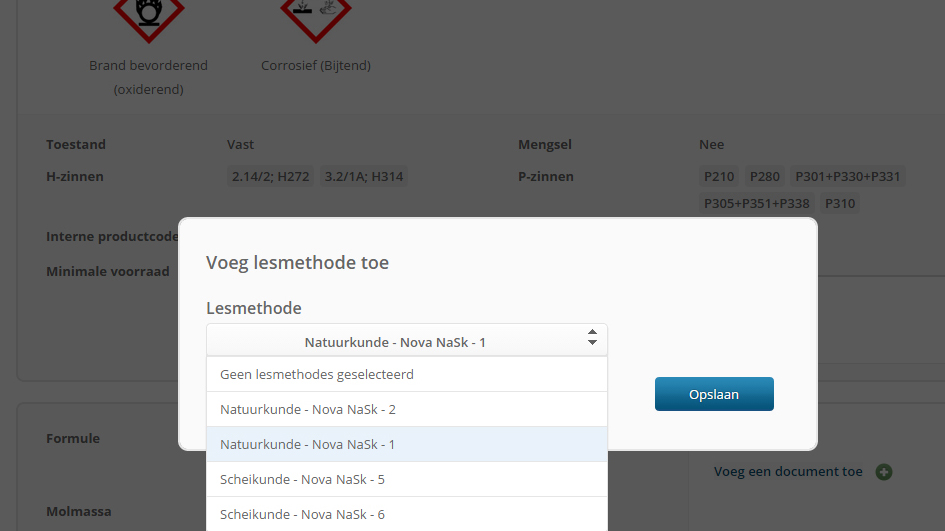Choose Natuurkunde - Nova NaSk - 1 in list
Image resolution: width=945 pixels, height=531 pixels.
pos(407,444)
